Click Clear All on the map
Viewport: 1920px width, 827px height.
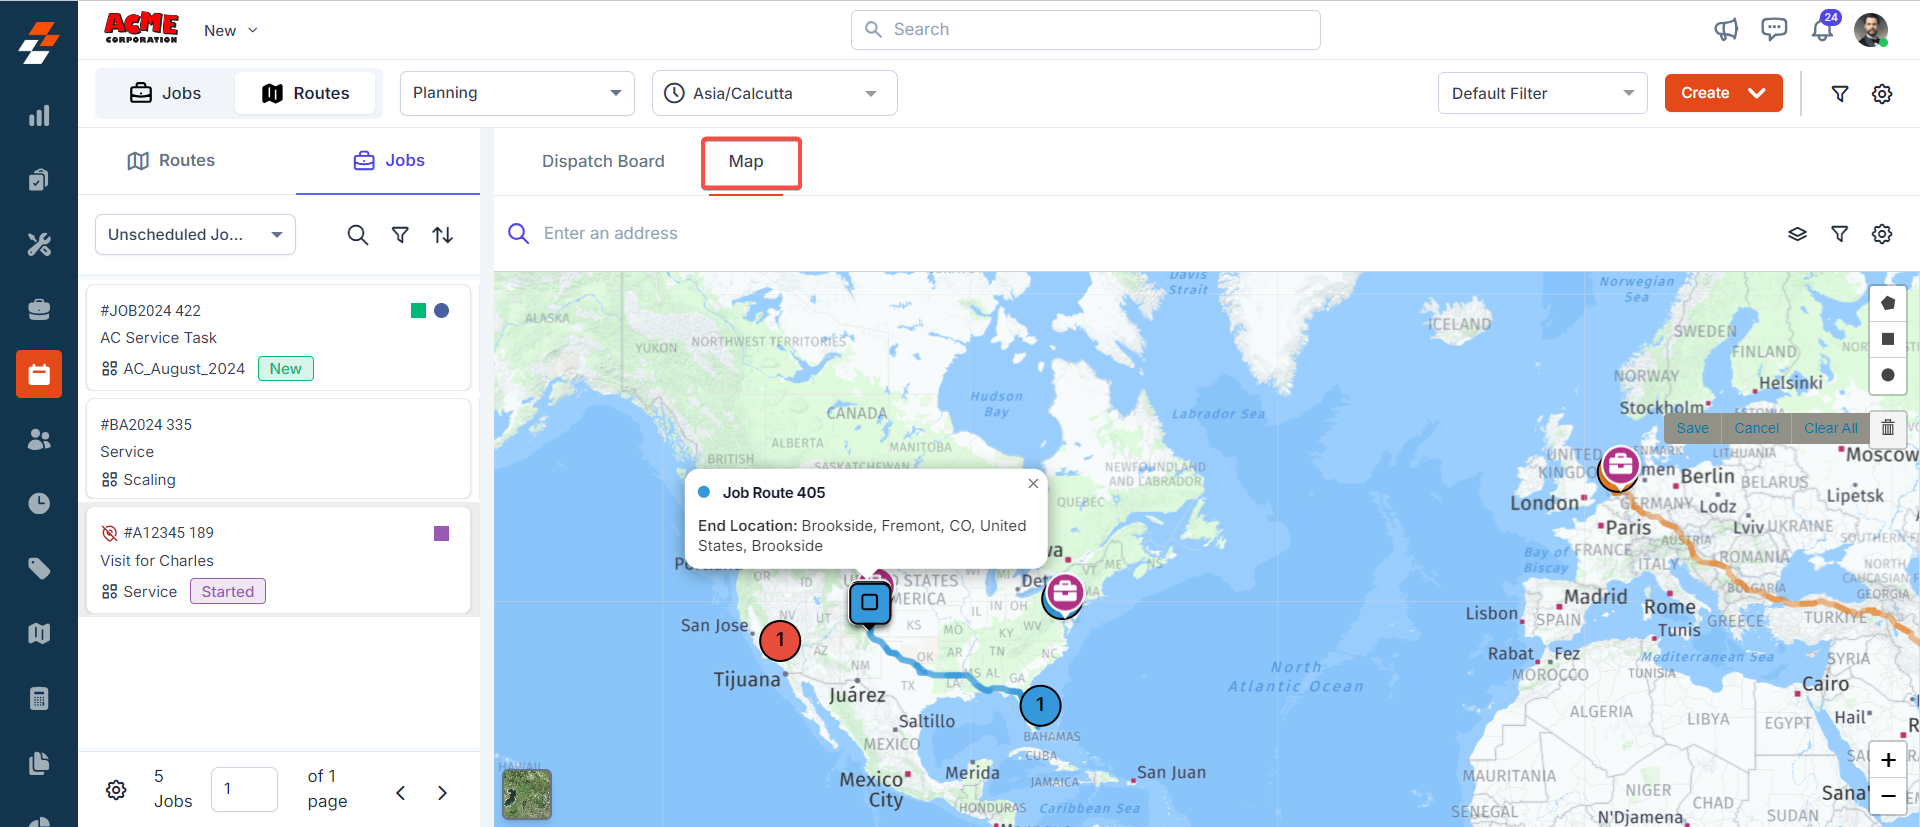(x=1830, y=428)
